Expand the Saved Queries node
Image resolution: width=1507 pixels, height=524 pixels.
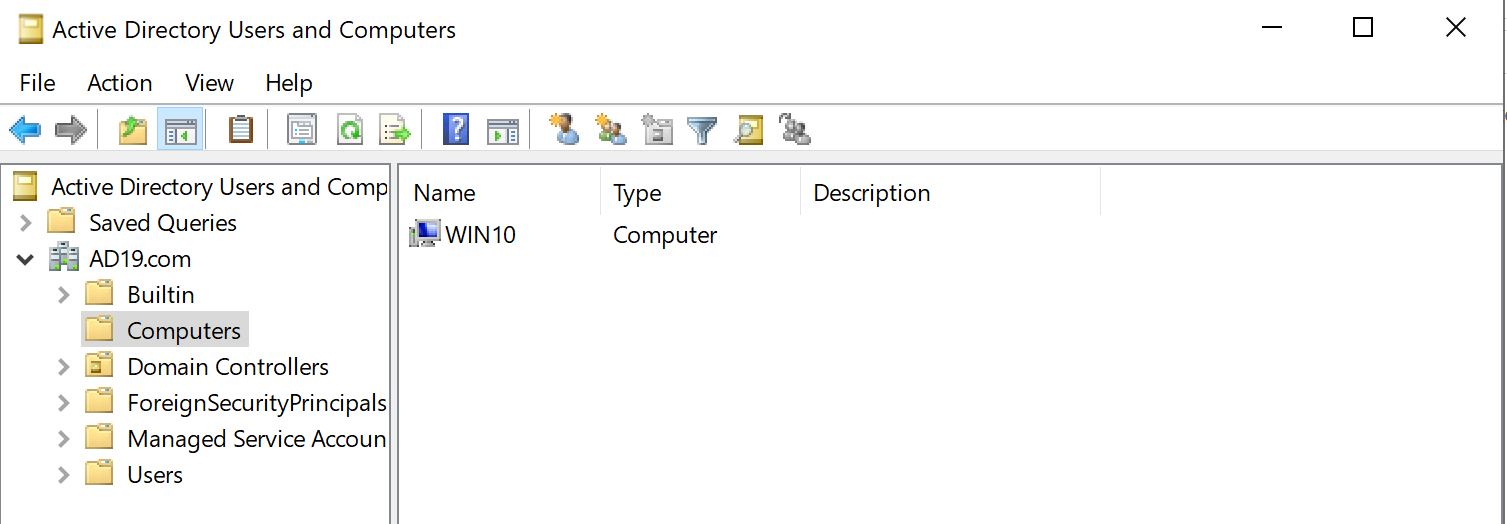26,222
